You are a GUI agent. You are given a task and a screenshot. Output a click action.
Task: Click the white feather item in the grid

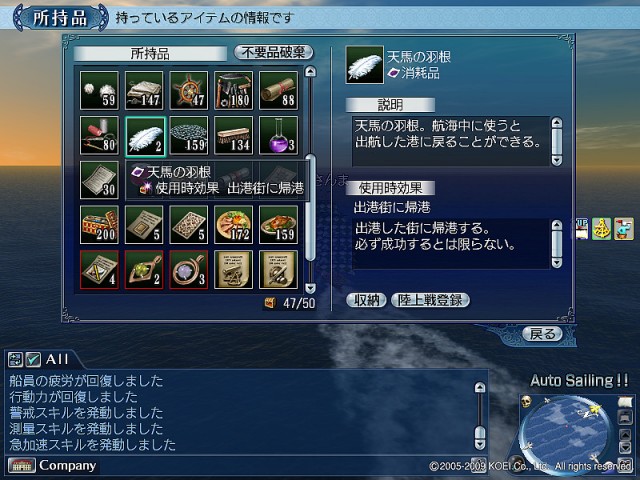click(144, 135)
